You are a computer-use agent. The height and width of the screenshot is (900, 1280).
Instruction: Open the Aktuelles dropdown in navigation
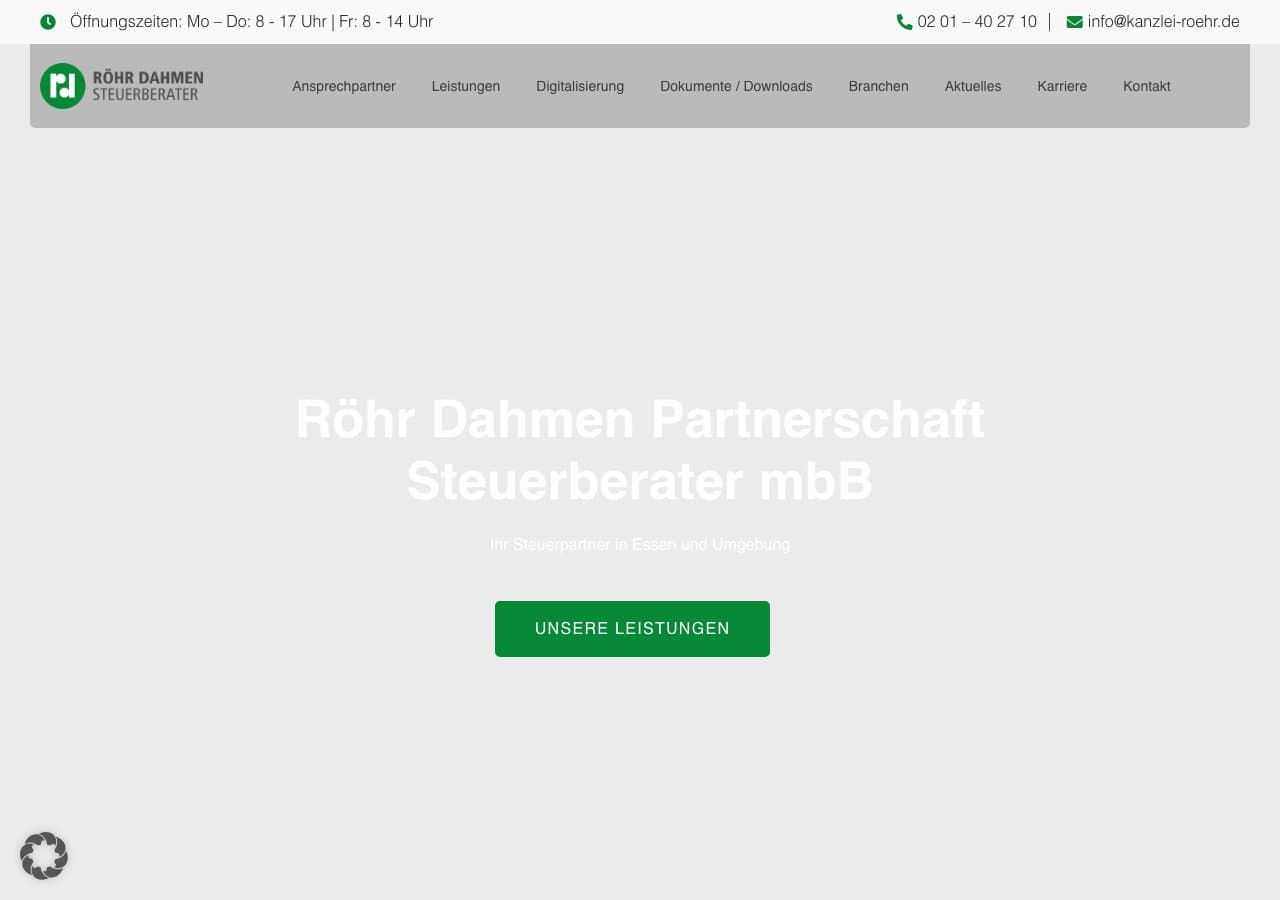coord(972,86)
